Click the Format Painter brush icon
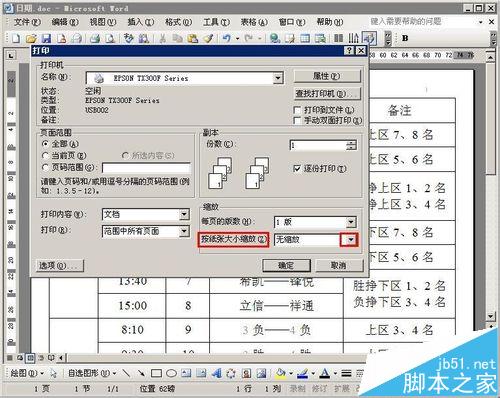Screen dimensions: 500x398 (209, 38)
